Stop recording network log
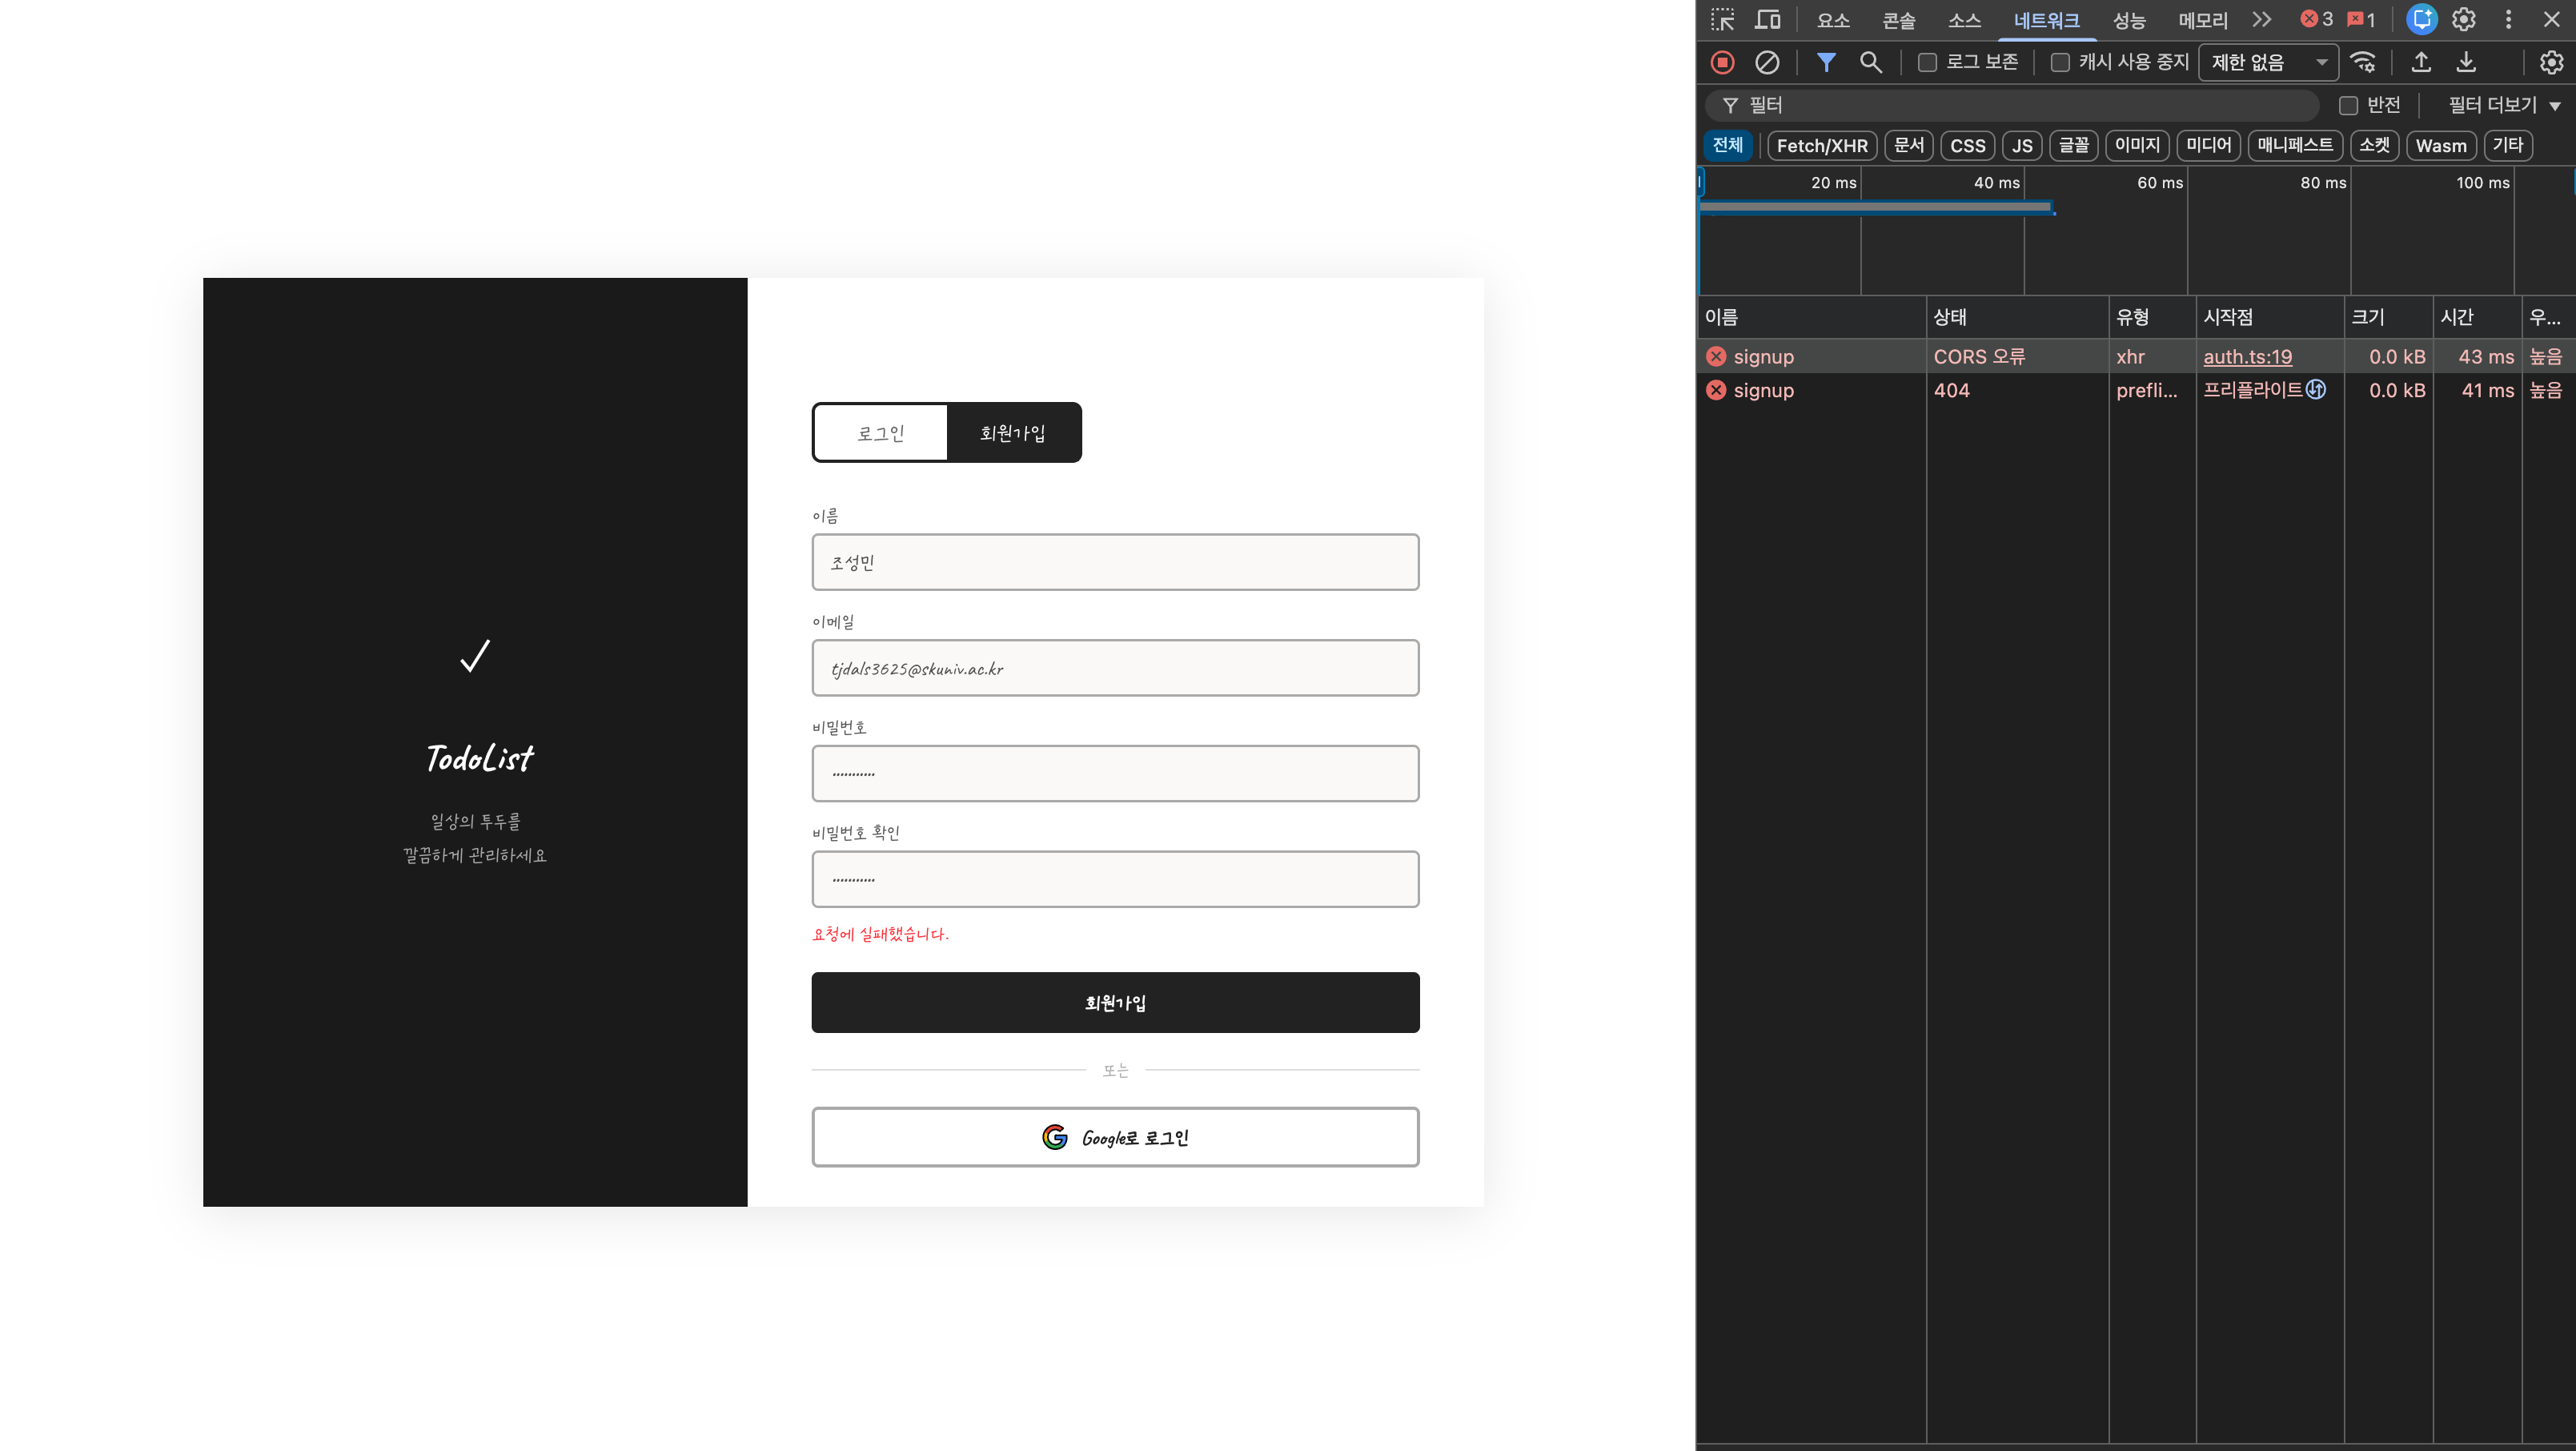2576x1451 pixels. pyautogui.click(x=1722, y=62)
